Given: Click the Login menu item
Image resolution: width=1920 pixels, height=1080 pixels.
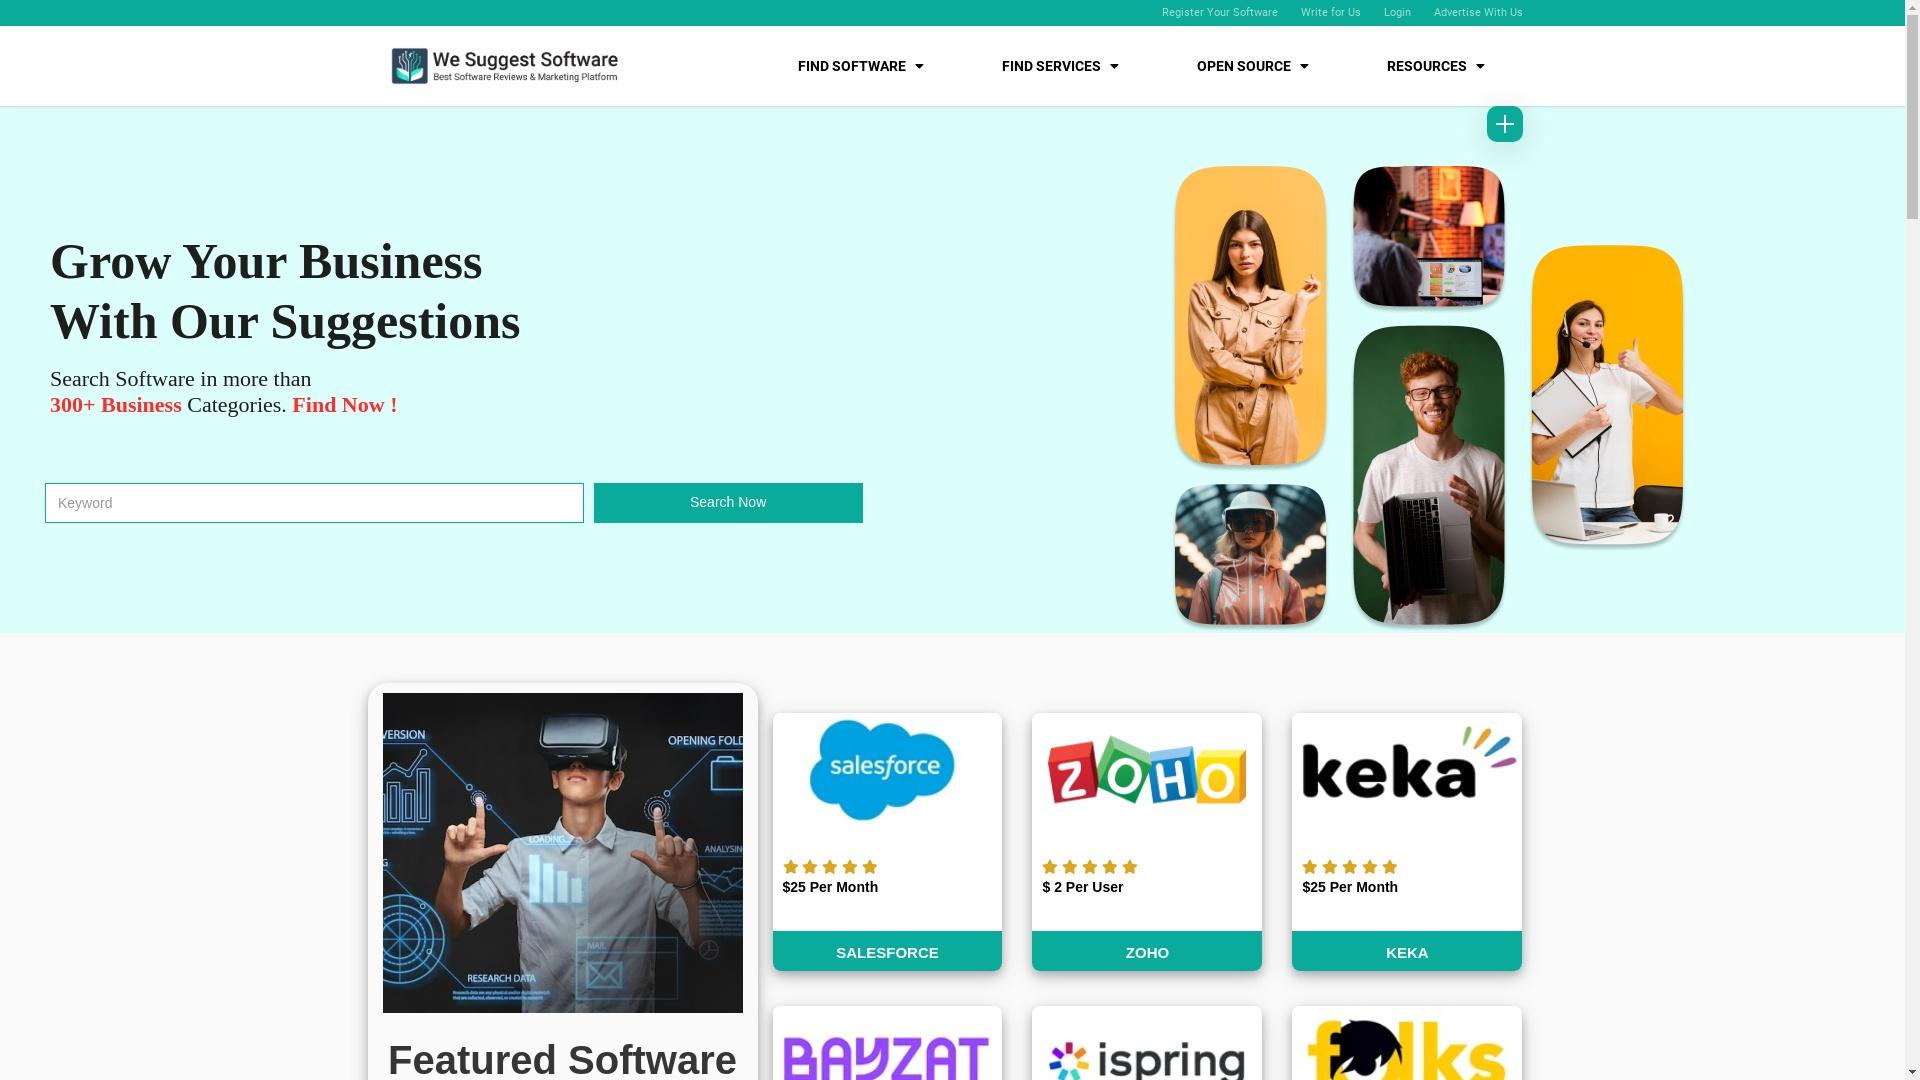Looking at the screenshot, I should pyautogui.click(x=1398, y=12).
